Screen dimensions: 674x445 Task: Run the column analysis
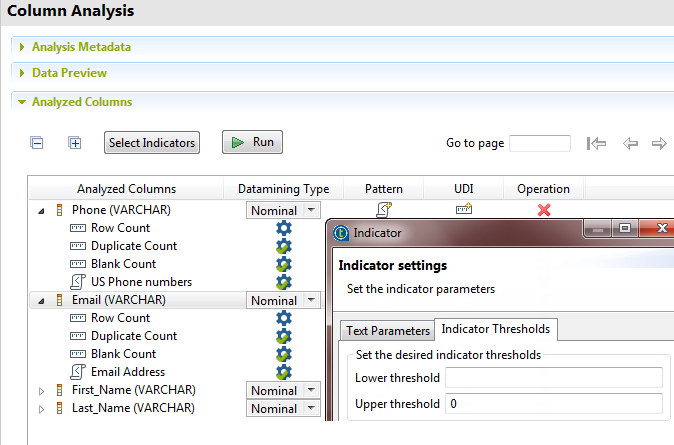tap(252, 142)
